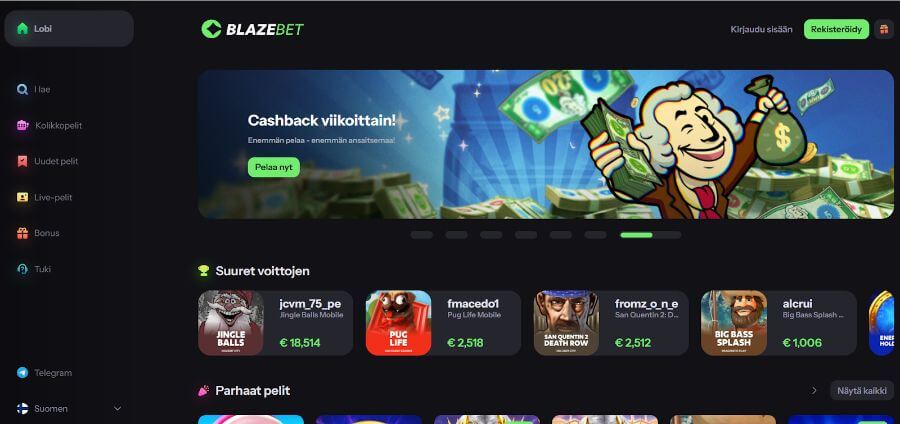The image size is (900, 424).
Task: Open the gift box icon near Rekisteröidy
Action: tap(884, 29)
